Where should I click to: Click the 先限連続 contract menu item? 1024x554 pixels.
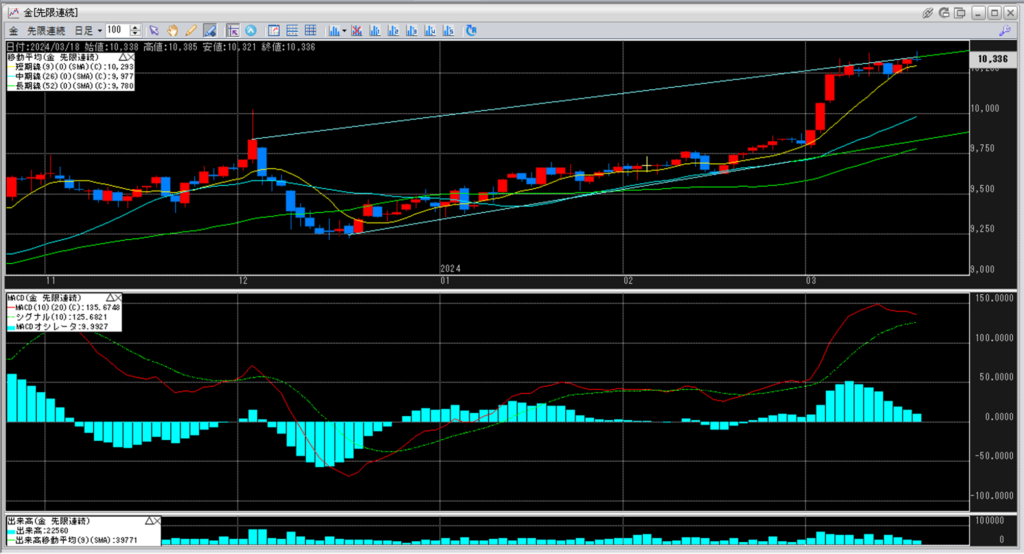[48, 30]
